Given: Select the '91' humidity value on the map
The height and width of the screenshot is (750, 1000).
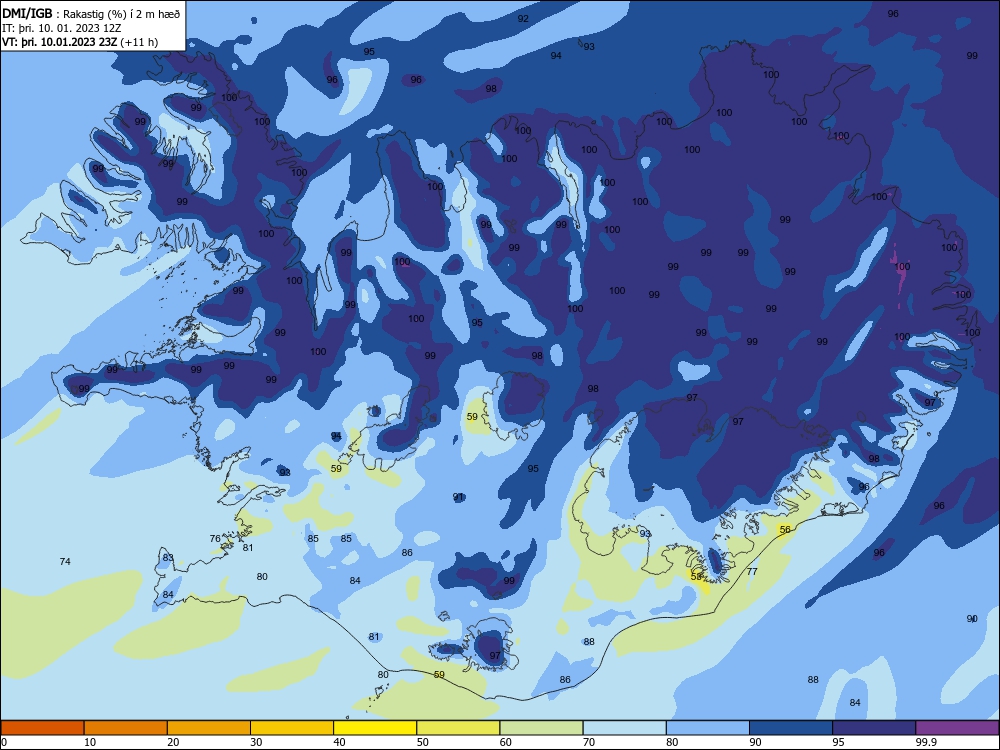Looking at the screenshot, I should click(458, 497).
